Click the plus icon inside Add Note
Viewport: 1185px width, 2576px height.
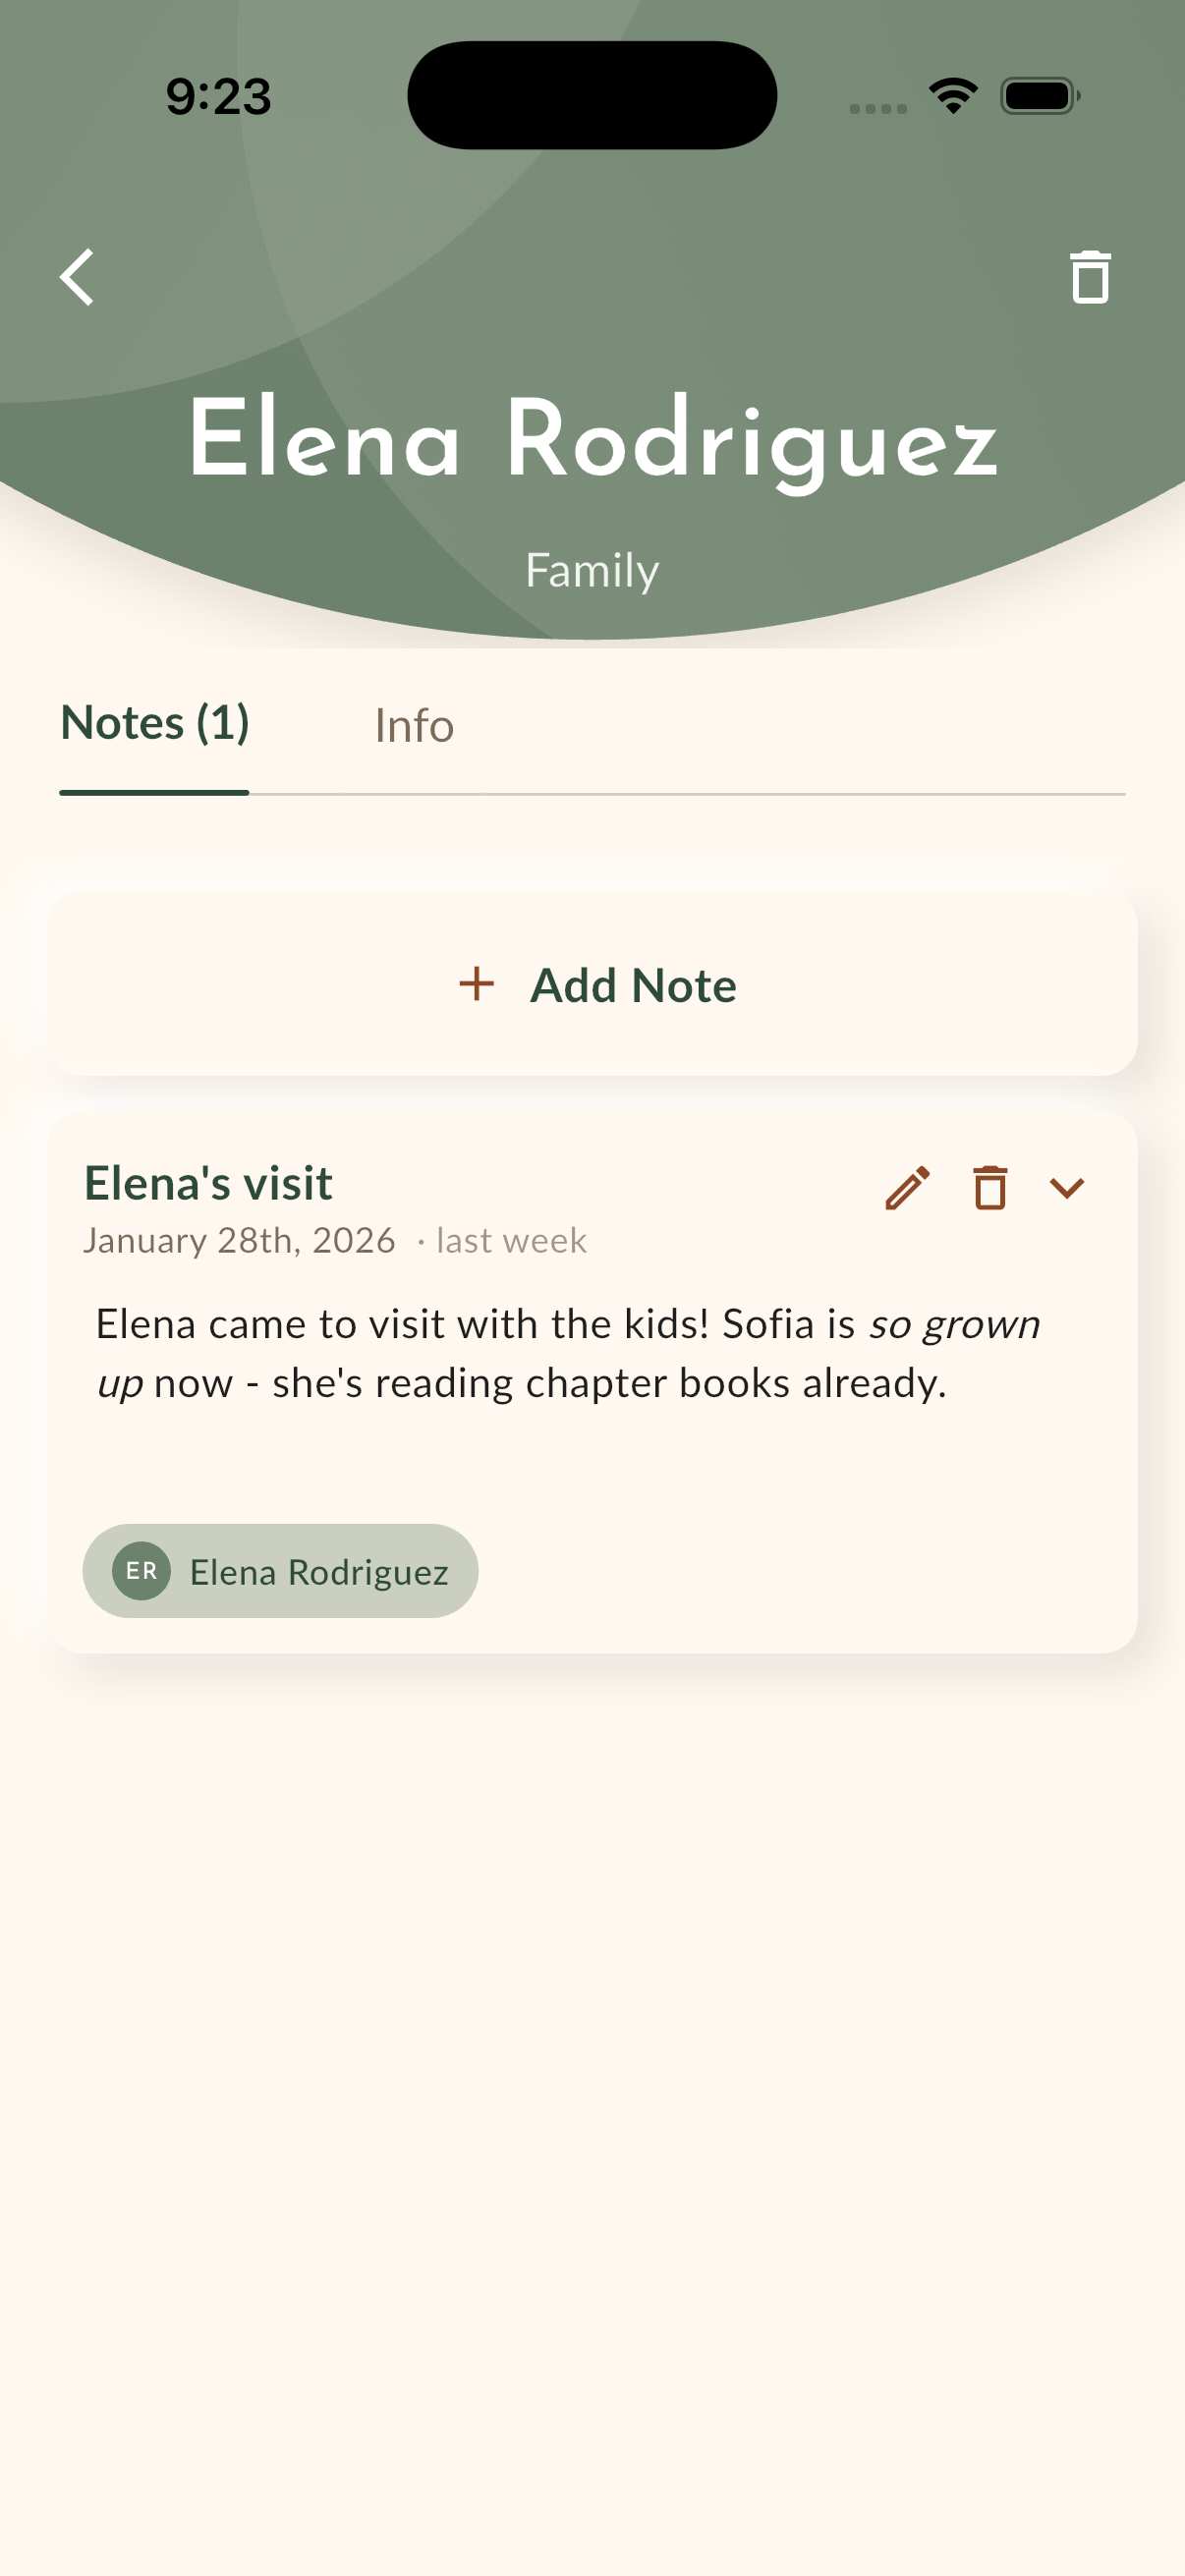(477, 985)
